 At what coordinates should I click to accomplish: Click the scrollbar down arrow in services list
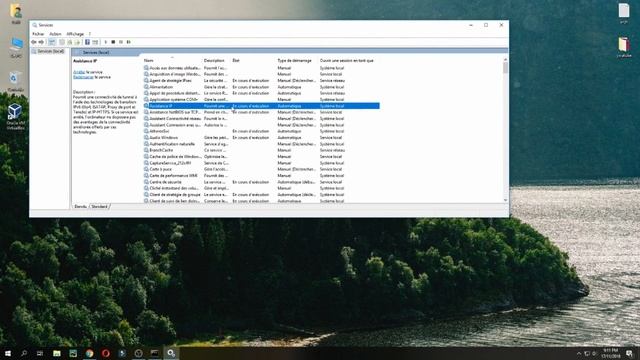coord(505,200)
